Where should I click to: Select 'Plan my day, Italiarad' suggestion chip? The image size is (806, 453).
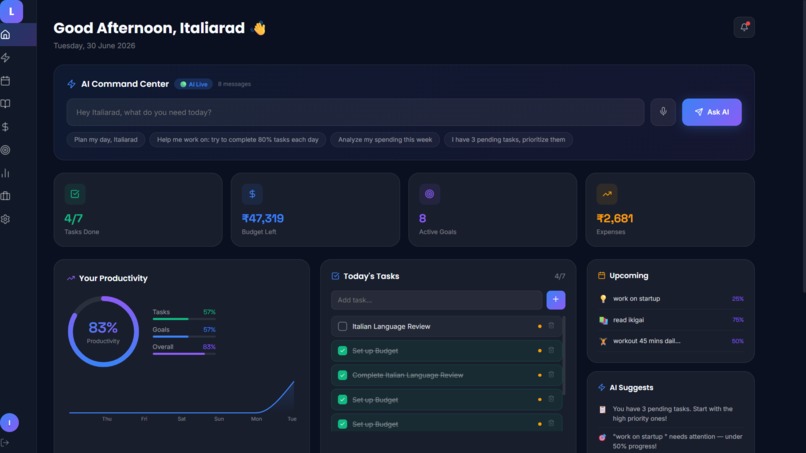pos(105,140)
